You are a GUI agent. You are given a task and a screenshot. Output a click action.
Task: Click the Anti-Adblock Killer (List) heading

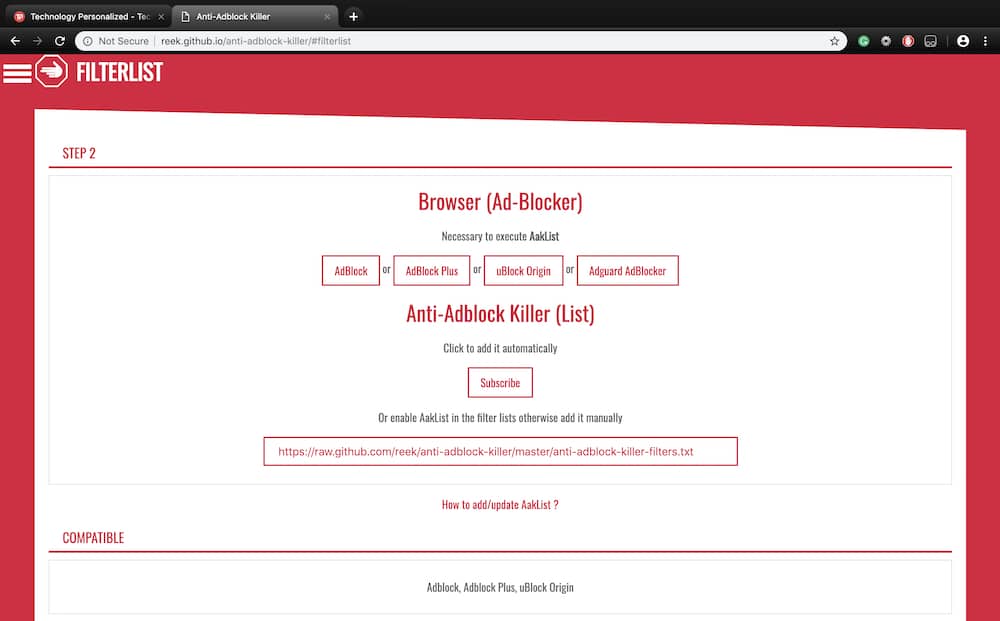tap(500, 314)
